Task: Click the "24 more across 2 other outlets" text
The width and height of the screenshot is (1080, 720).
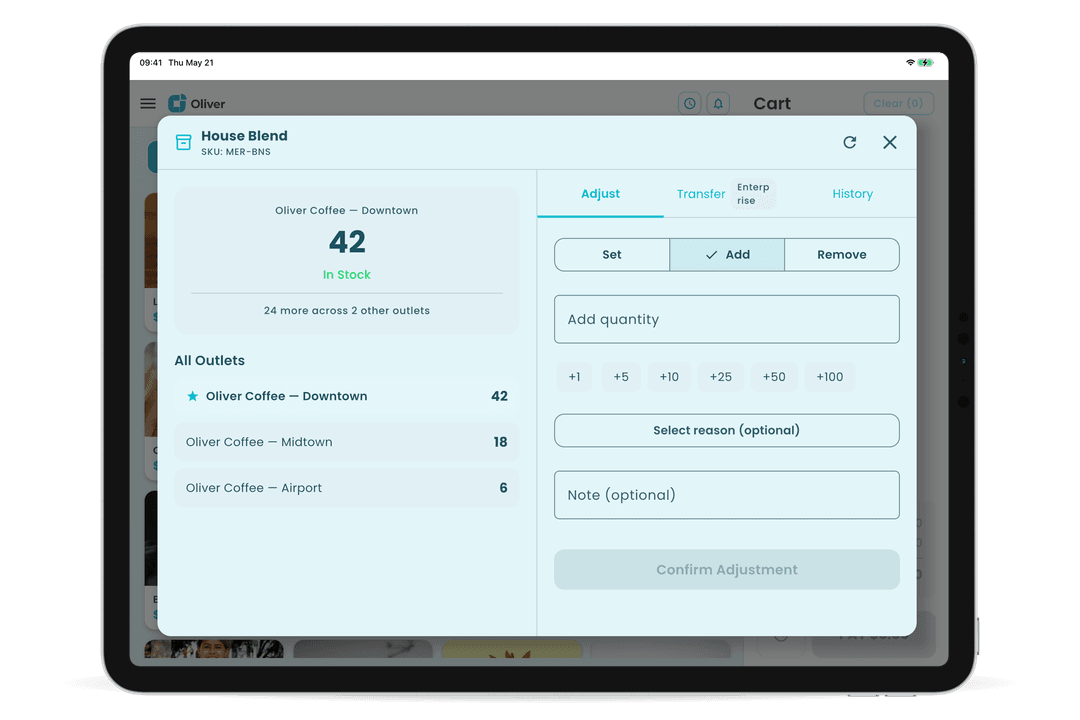Action: pos(346,311)
